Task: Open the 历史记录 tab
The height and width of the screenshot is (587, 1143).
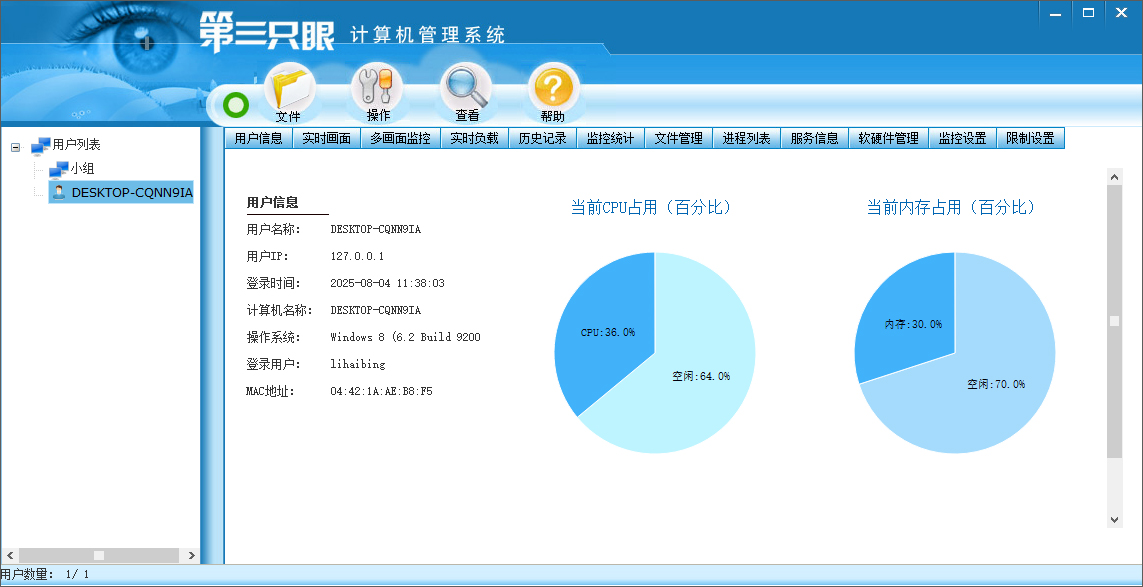Action: pyautogui.click(x=541, y=137)
